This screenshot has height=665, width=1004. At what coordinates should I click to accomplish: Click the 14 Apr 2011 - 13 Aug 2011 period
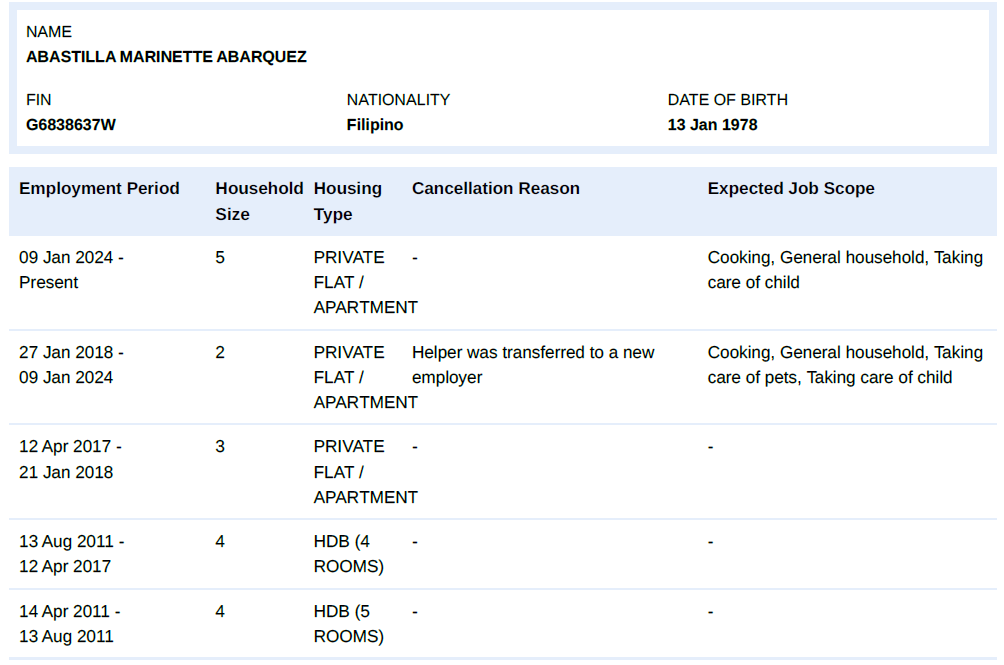coord(71,624)
